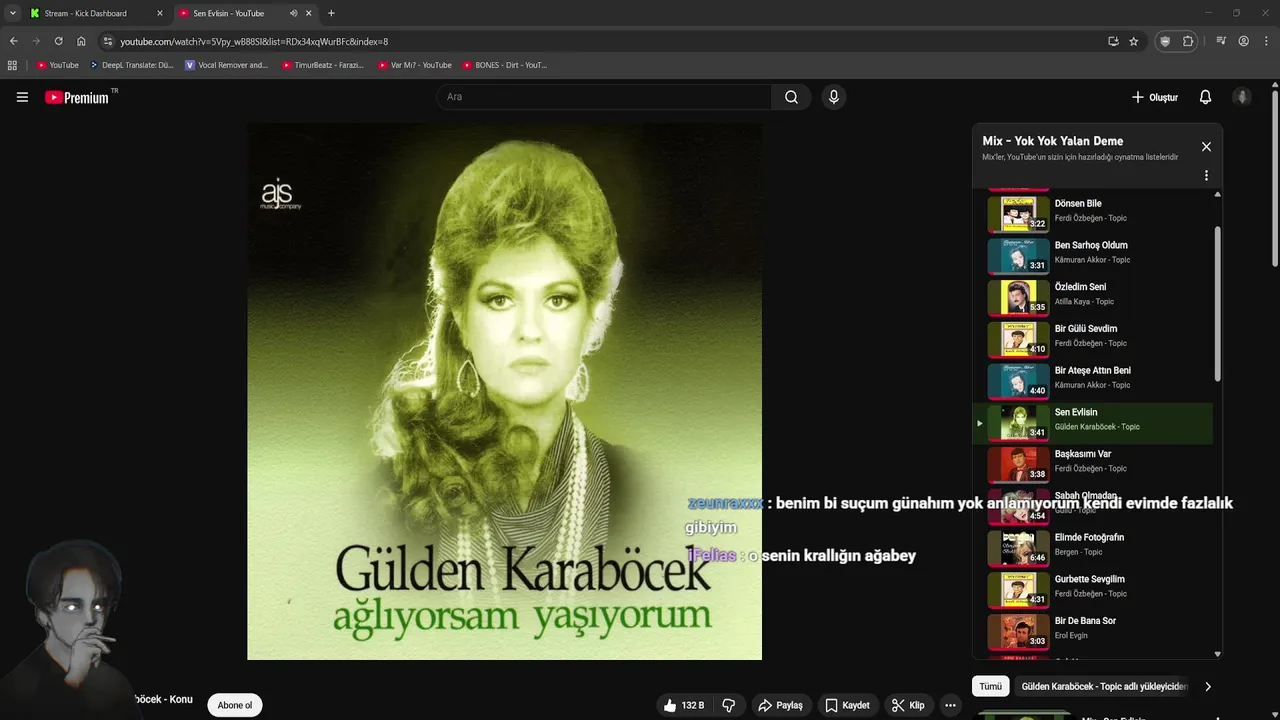The image size is (1280, 720).
Task: Click the address bar URL
Action: tap(254, 42)
